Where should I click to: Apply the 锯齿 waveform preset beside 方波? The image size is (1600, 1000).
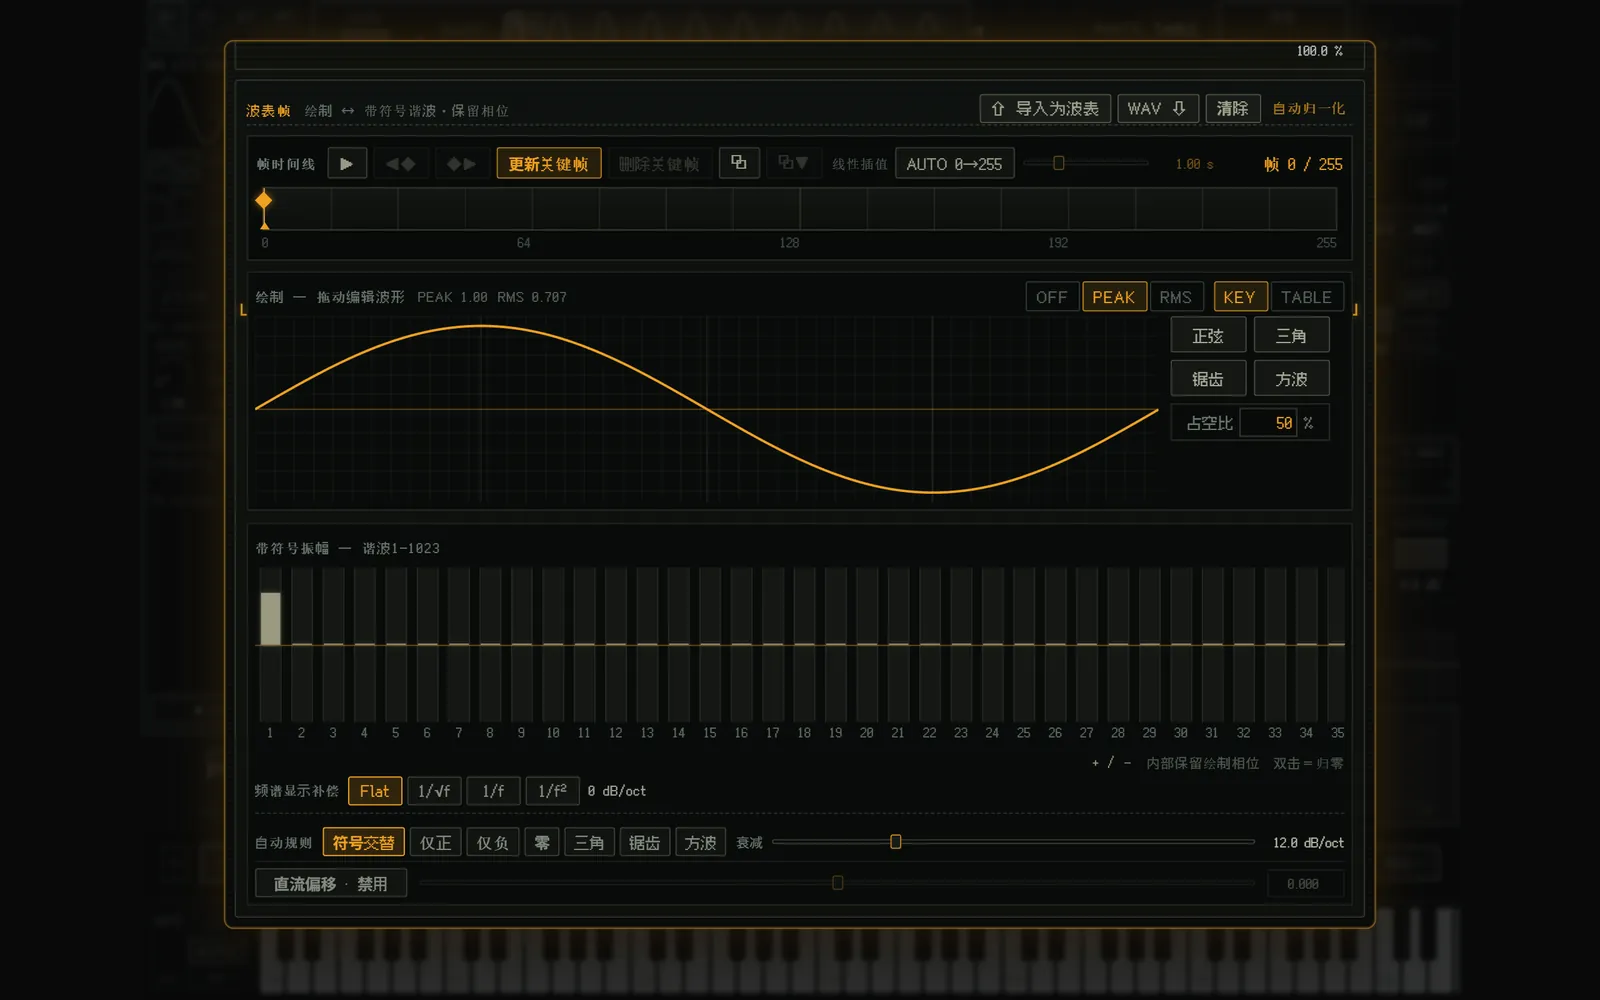click(x=1208, y=379)
